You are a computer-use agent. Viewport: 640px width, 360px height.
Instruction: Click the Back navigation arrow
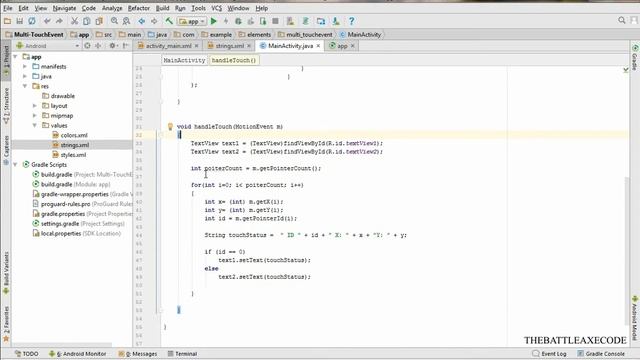[x=142, y=21]
